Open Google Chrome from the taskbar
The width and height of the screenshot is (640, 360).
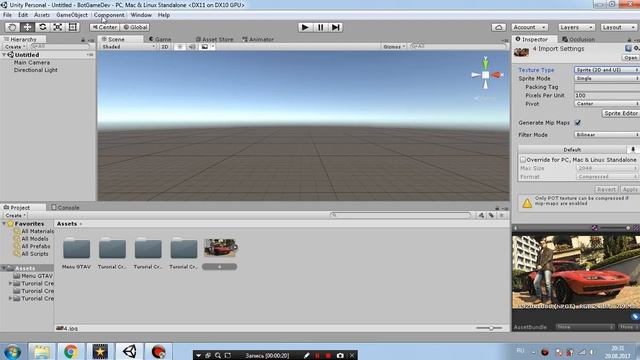(71, 351)
